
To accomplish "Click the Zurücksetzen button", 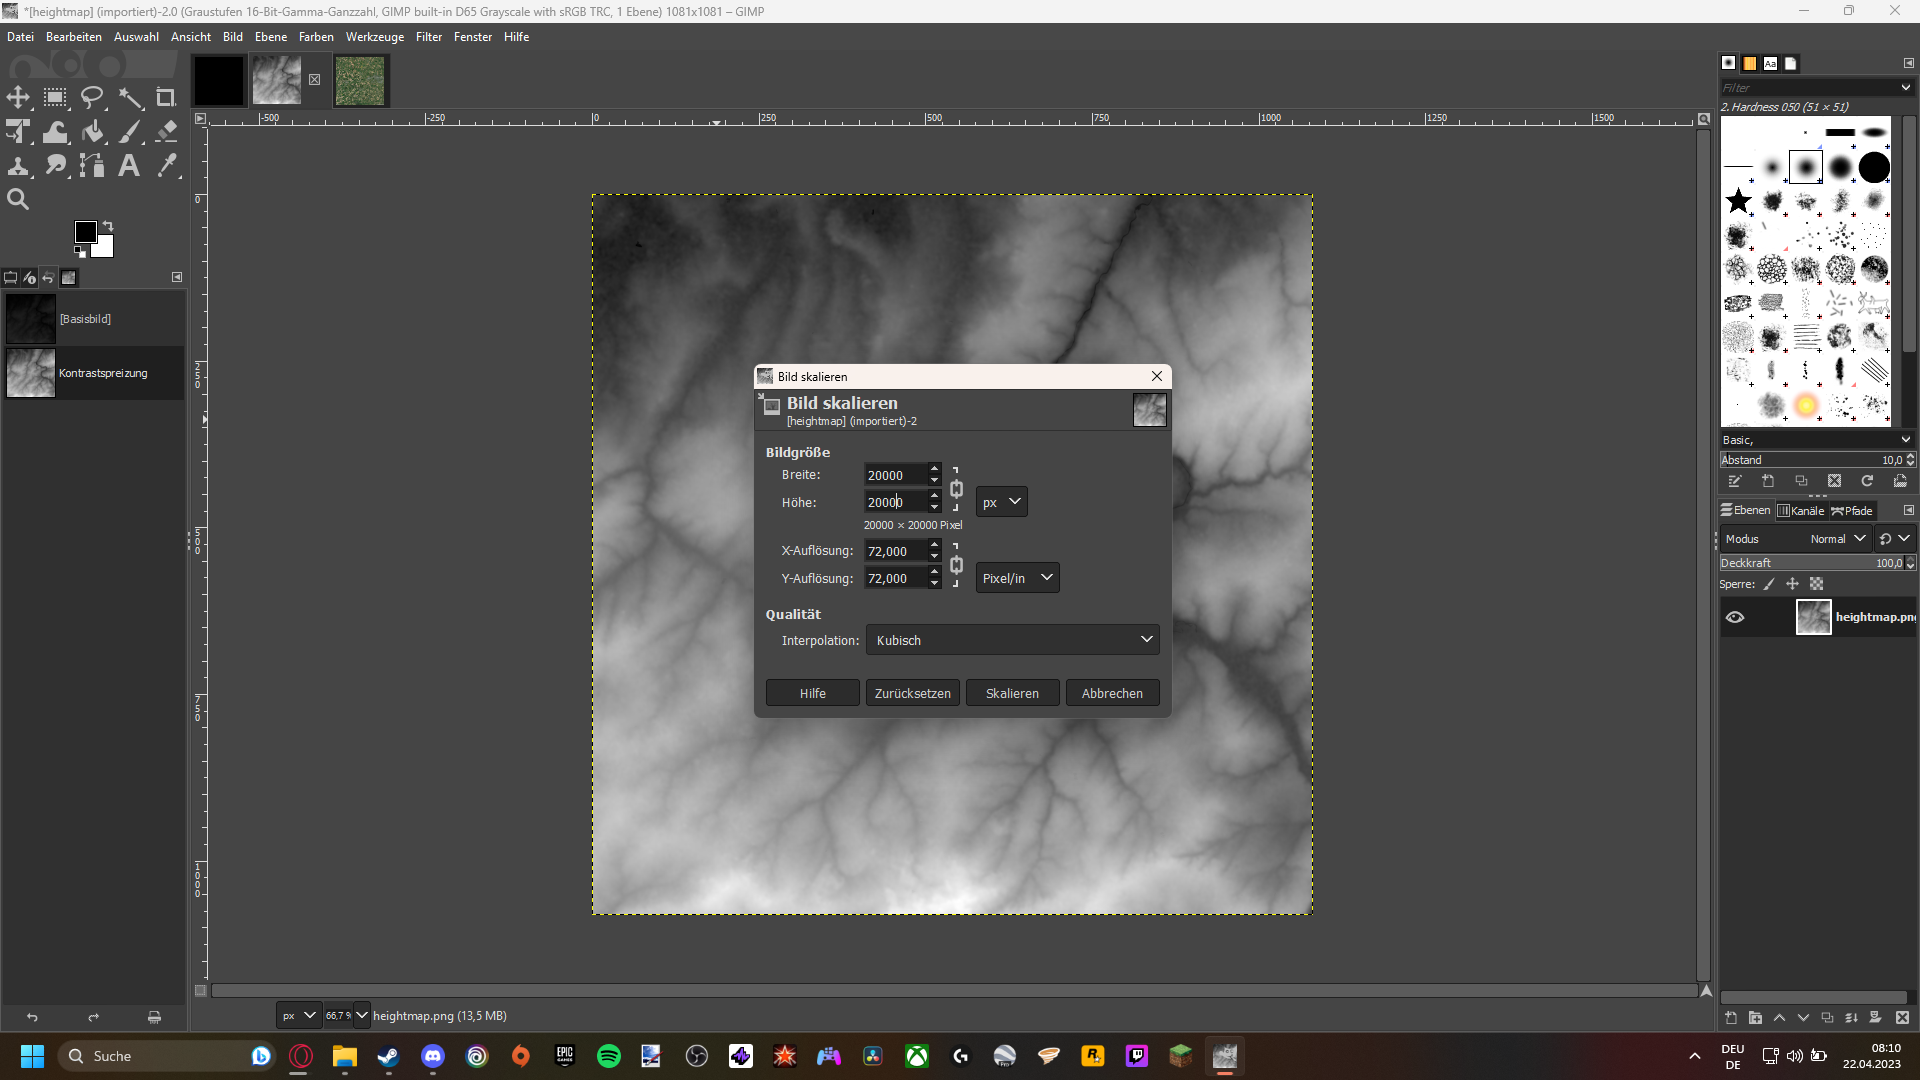I will 912,693.
